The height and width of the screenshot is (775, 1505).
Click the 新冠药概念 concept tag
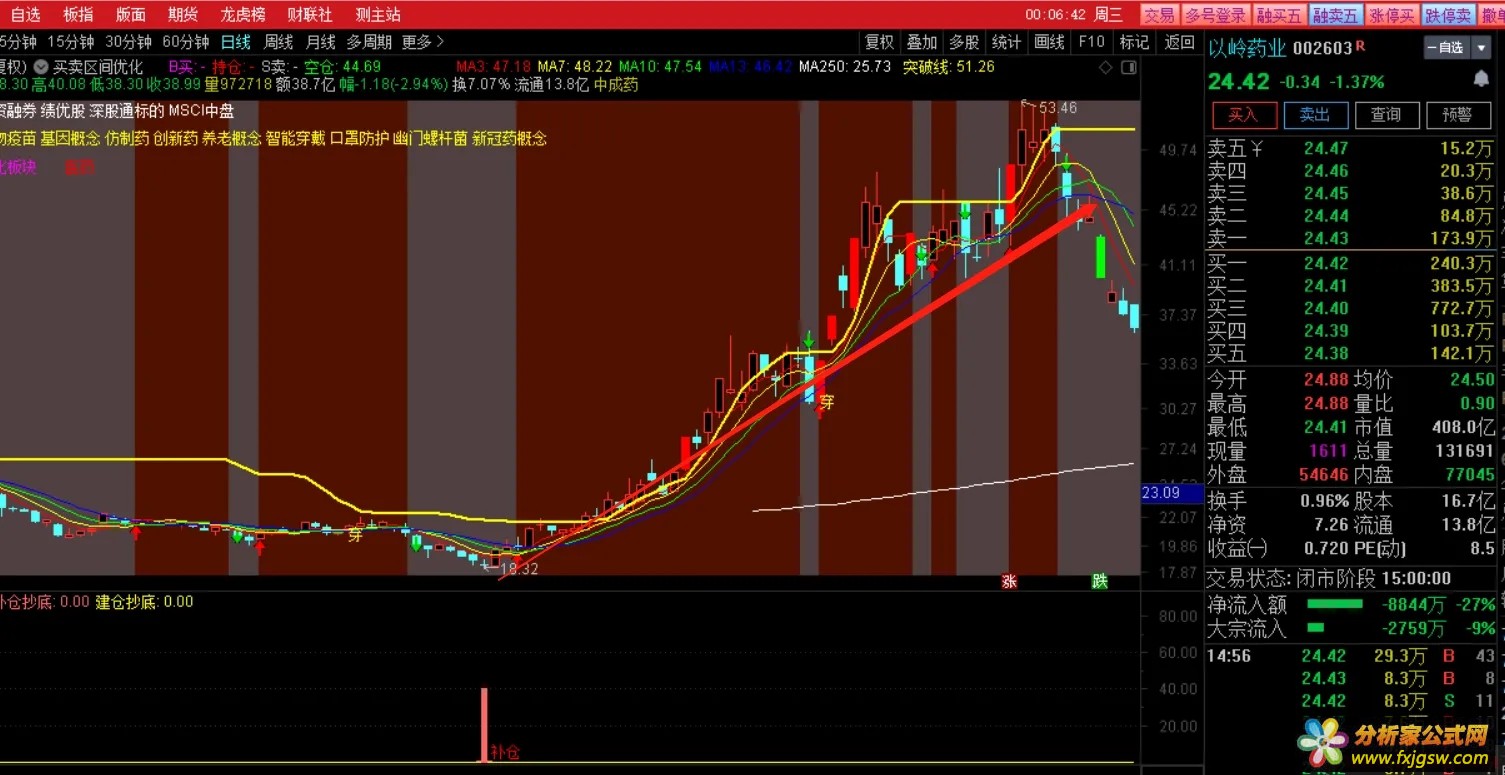510,139
